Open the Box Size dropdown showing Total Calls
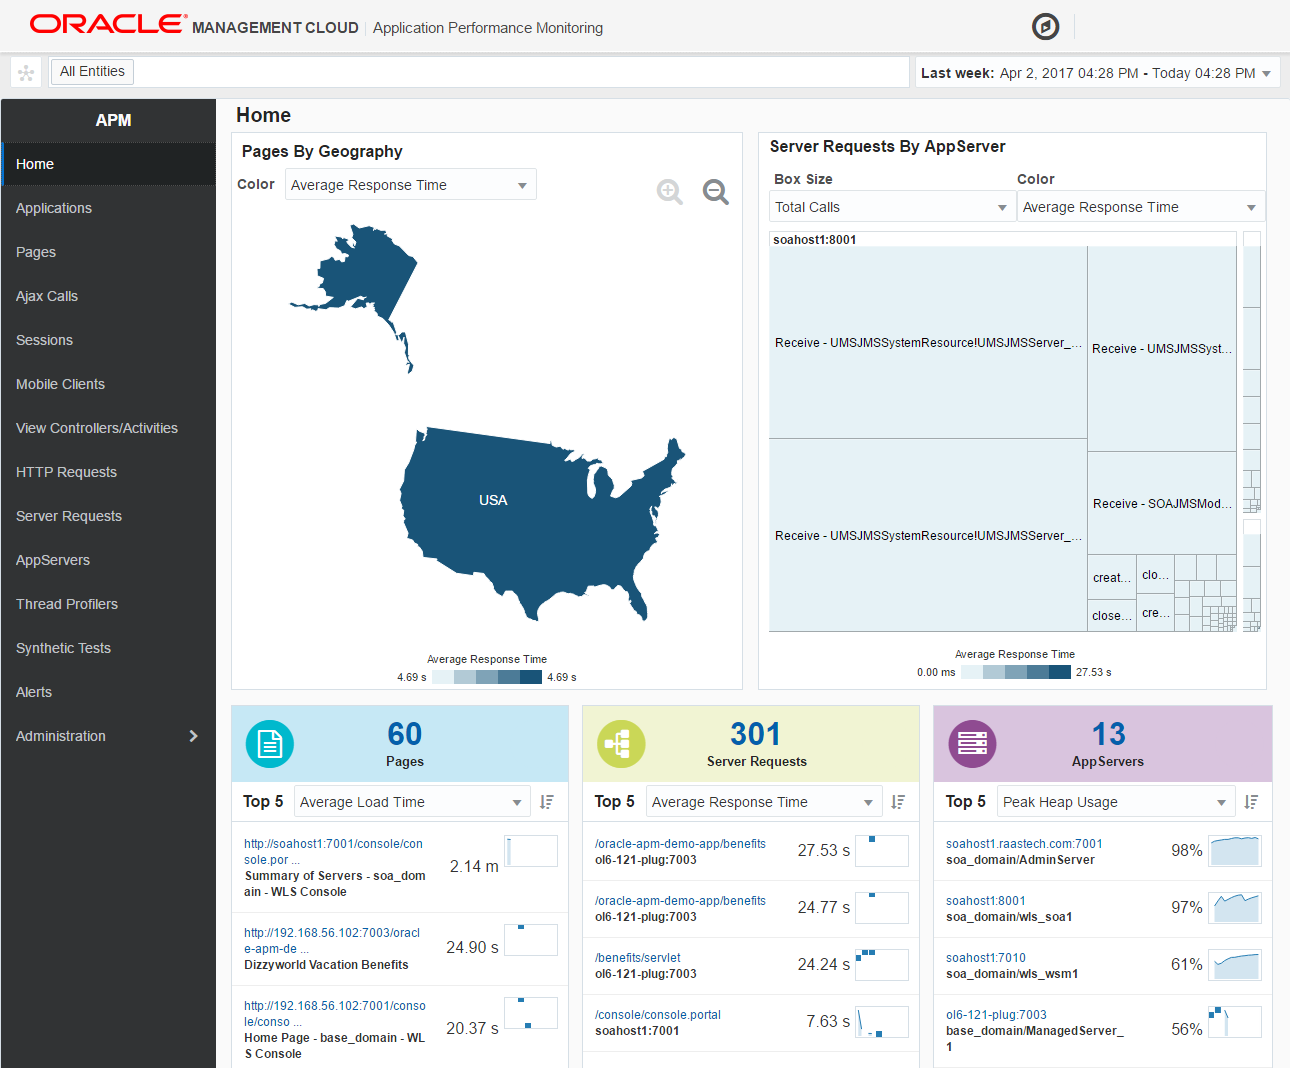This screenshot has width=1290, height=1068. (x=891, y=206)
